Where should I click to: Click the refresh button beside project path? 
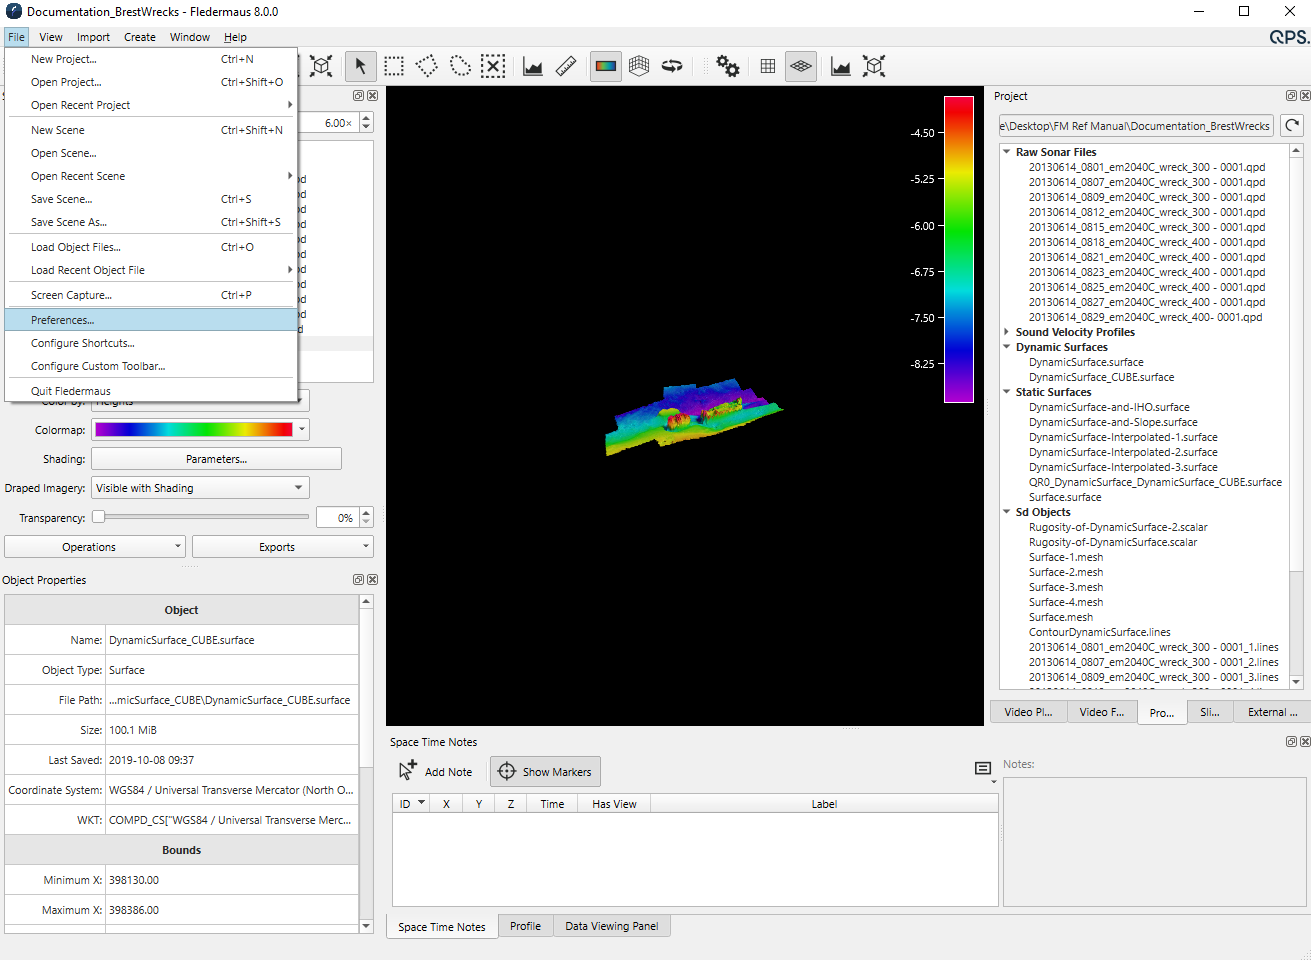tap(1292, 126)
